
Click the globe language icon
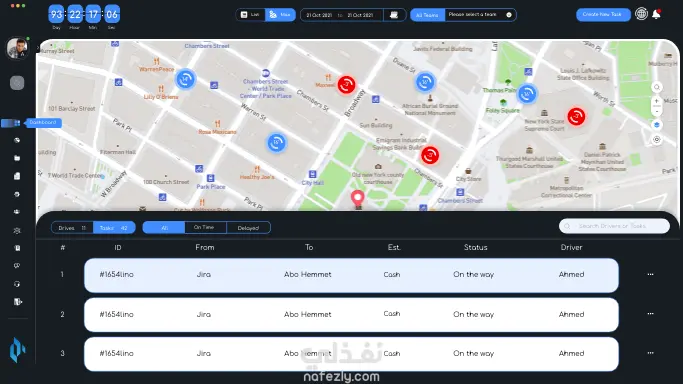click(x=641, y=14)
